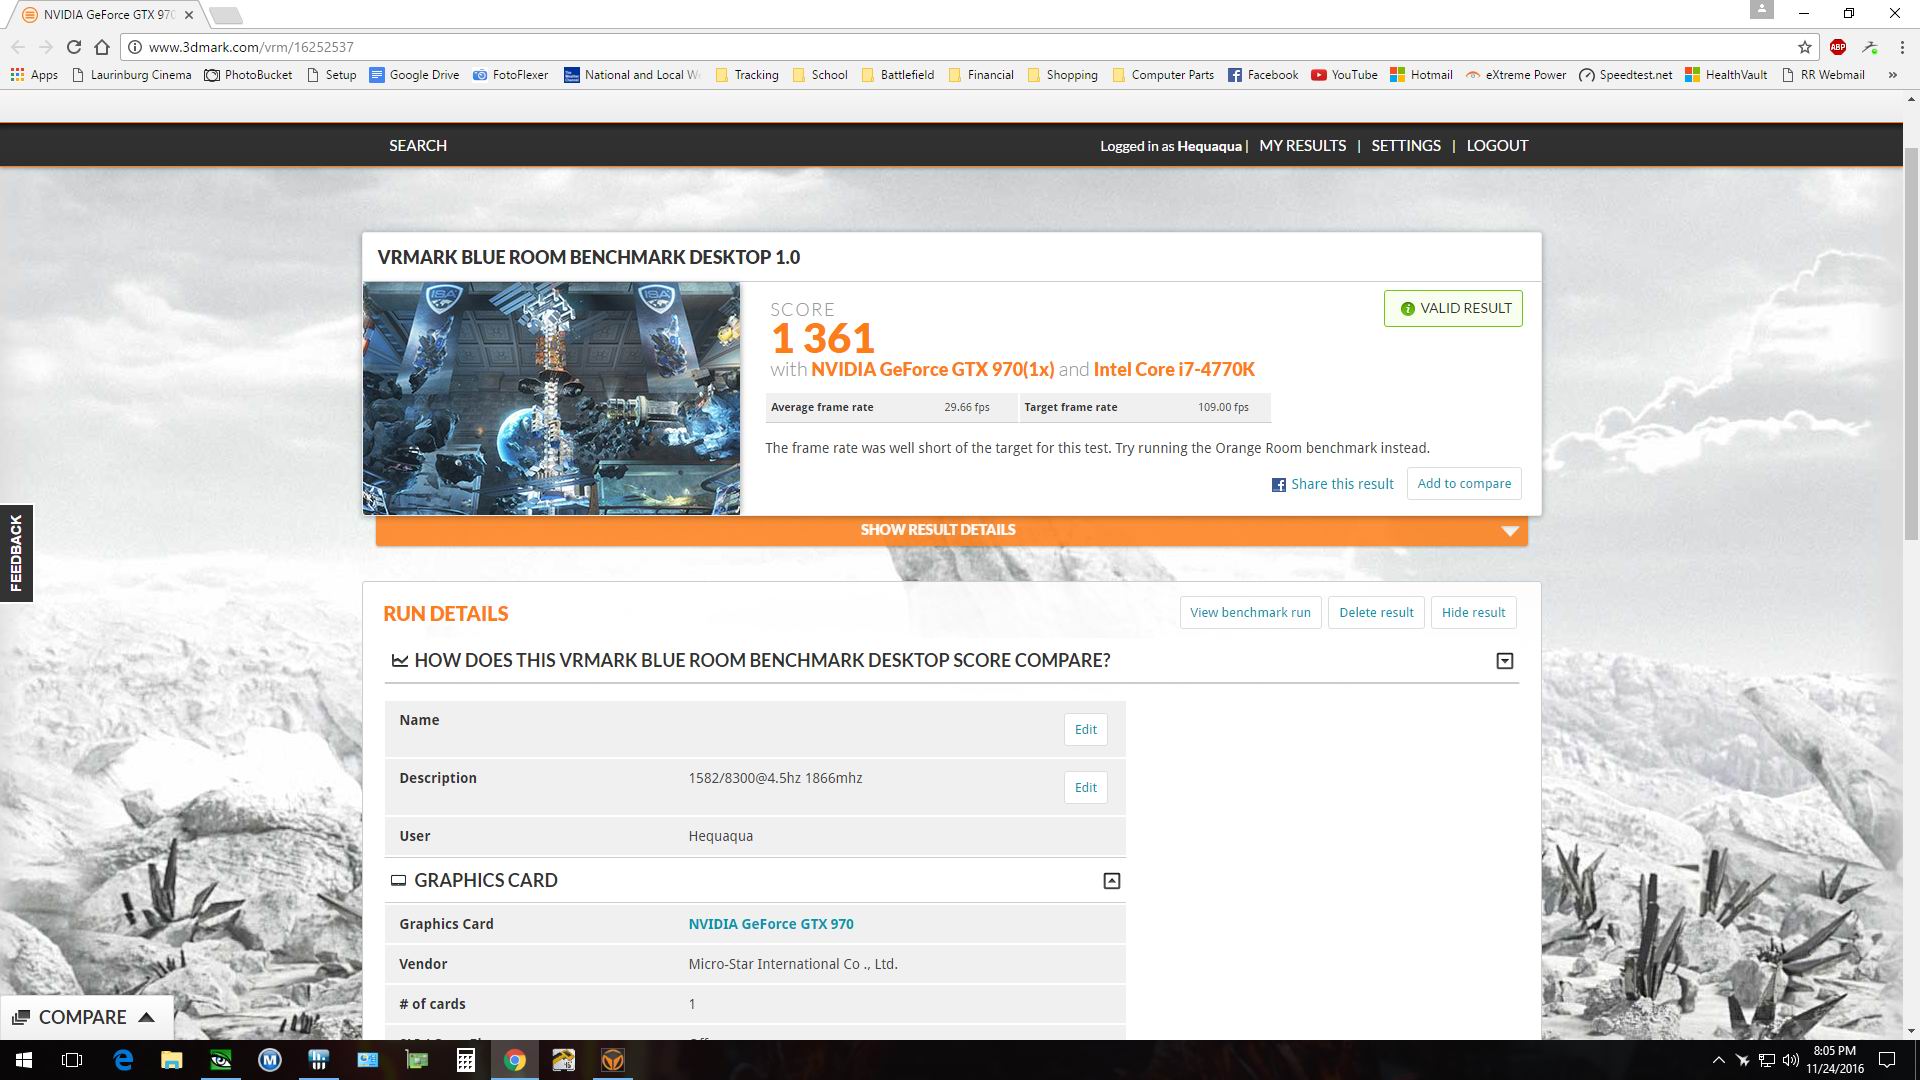Image resolution: width=1920 pixels, height=1080 pixels.
Task: Open the NVIDIA GeForce GTX 970 graphics card link
Action: coord(771,924)
